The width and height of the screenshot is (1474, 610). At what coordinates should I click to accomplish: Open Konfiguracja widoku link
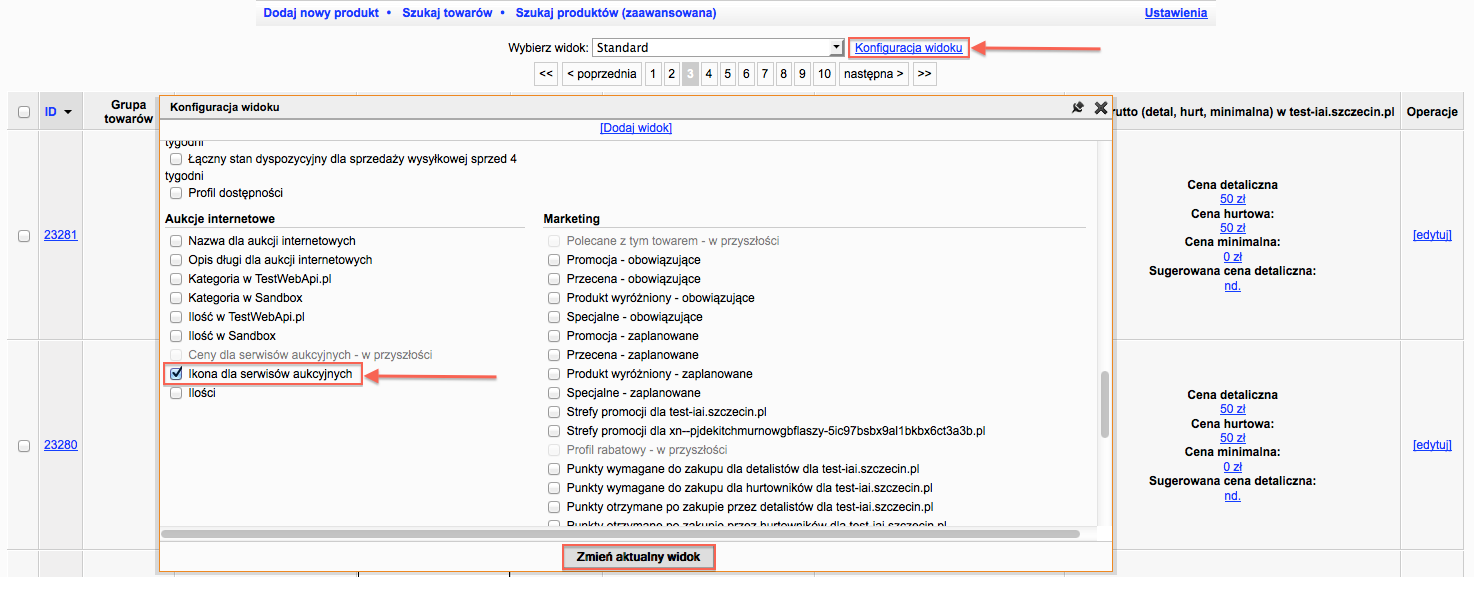pos(908,47)
